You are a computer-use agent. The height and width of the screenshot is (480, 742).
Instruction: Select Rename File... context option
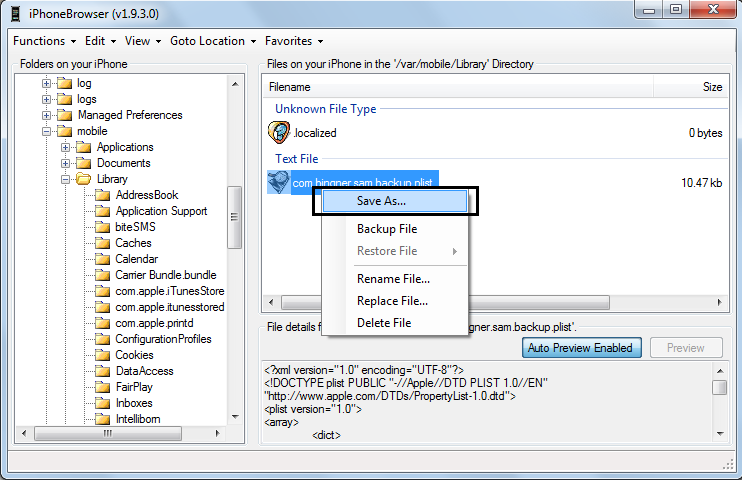[x=395, y=279]
